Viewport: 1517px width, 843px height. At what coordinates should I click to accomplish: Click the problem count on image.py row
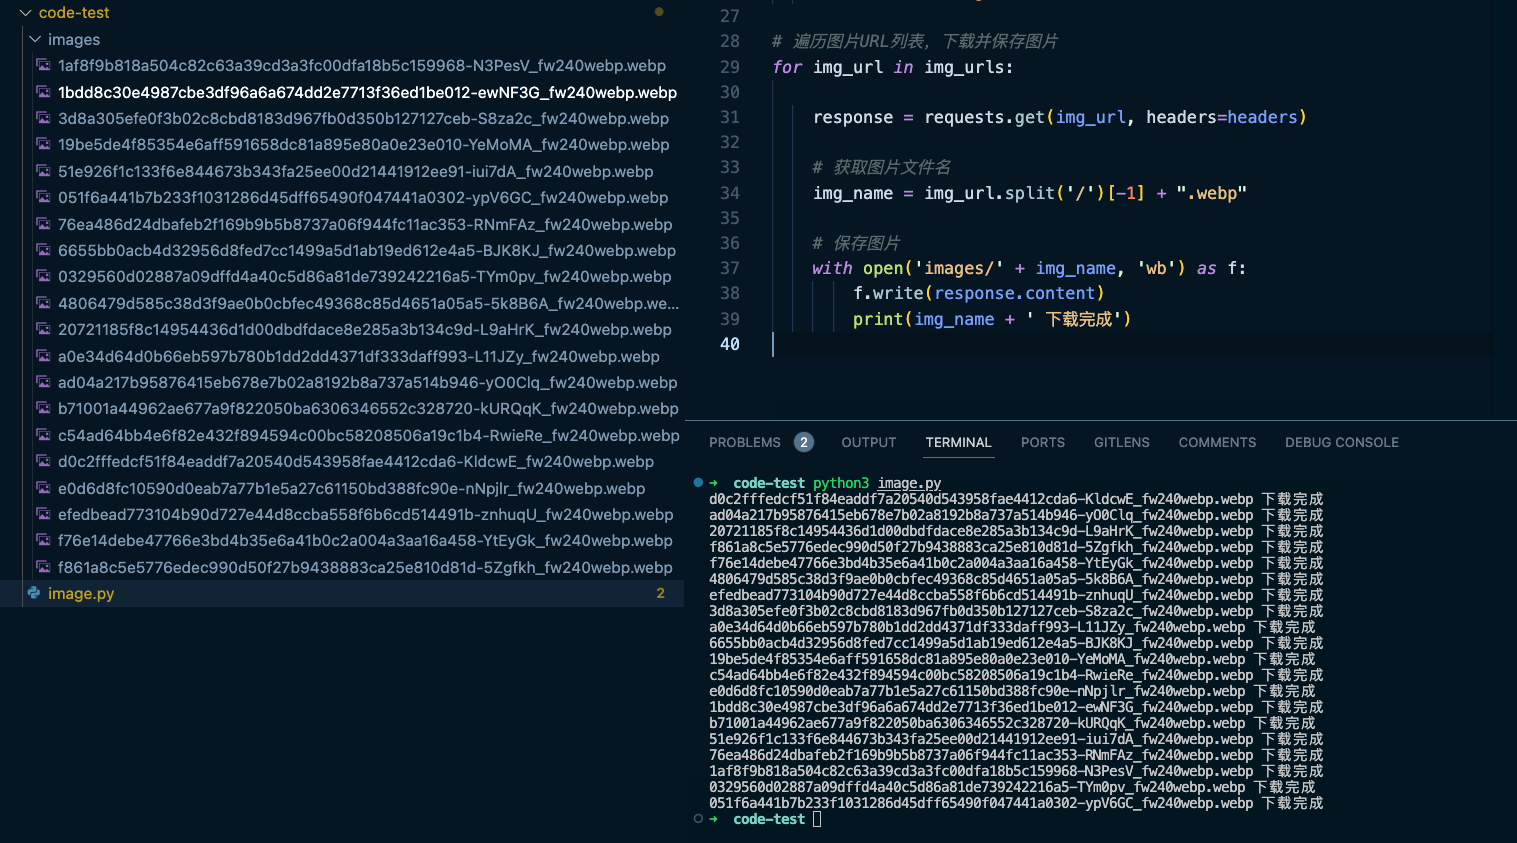coord(660,593)
